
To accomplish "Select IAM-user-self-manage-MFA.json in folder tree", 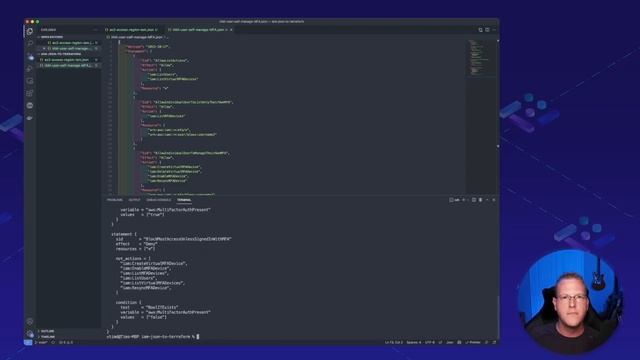I will pos(68,65).
